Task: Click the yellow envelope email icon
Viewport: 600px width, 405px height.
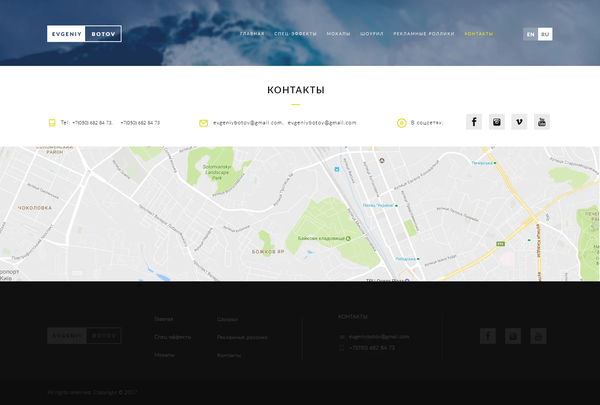Action: tap(203, 123)
